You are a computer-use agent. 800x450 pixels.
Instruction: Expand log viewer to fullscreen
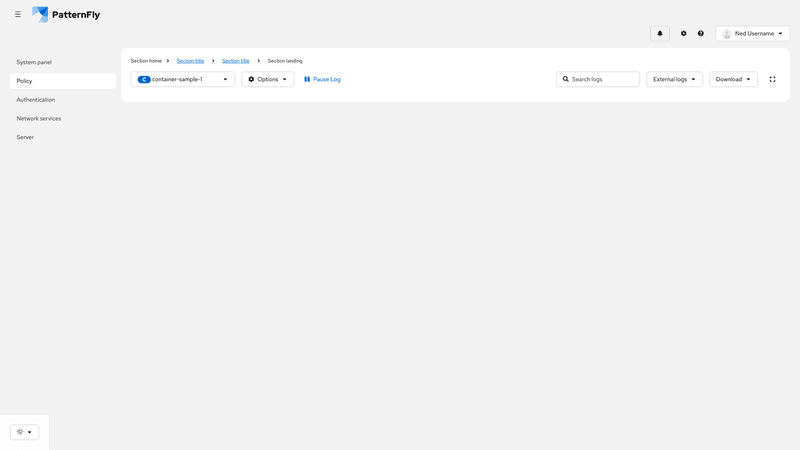pos(772,79)
